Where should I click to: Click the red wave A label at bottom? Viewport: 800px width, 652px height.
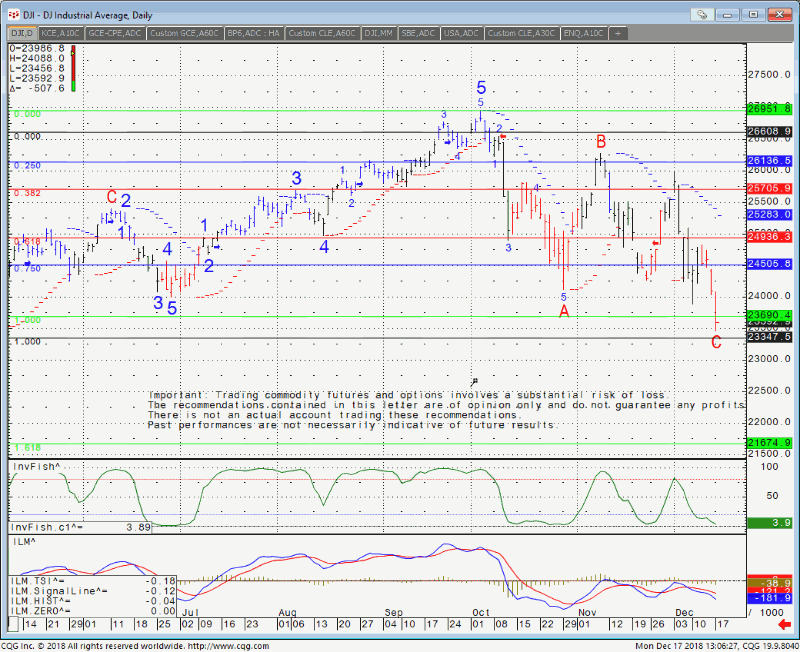pos(564,312)
